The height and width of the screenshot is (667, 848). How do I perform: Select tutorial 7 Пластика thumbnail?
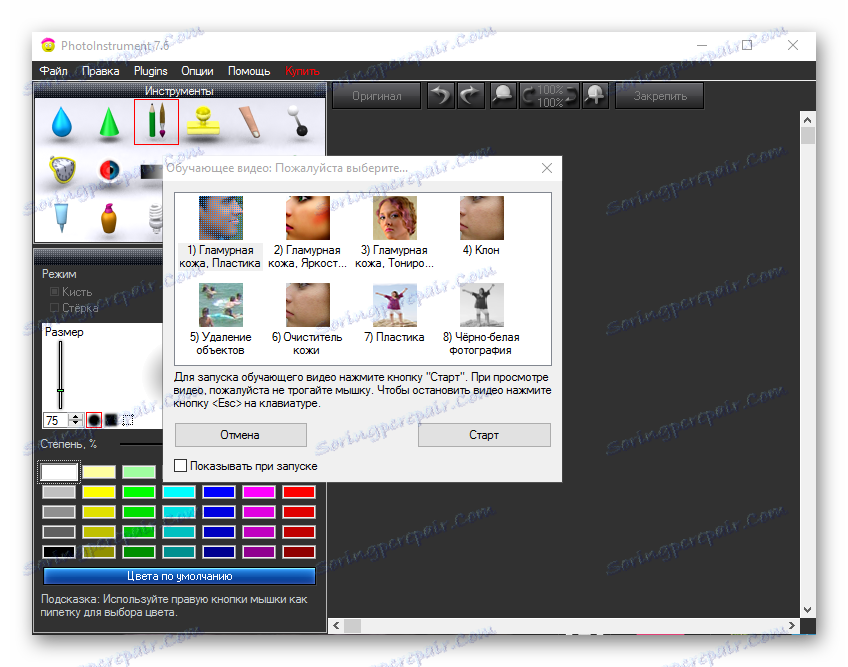[395, 305]
